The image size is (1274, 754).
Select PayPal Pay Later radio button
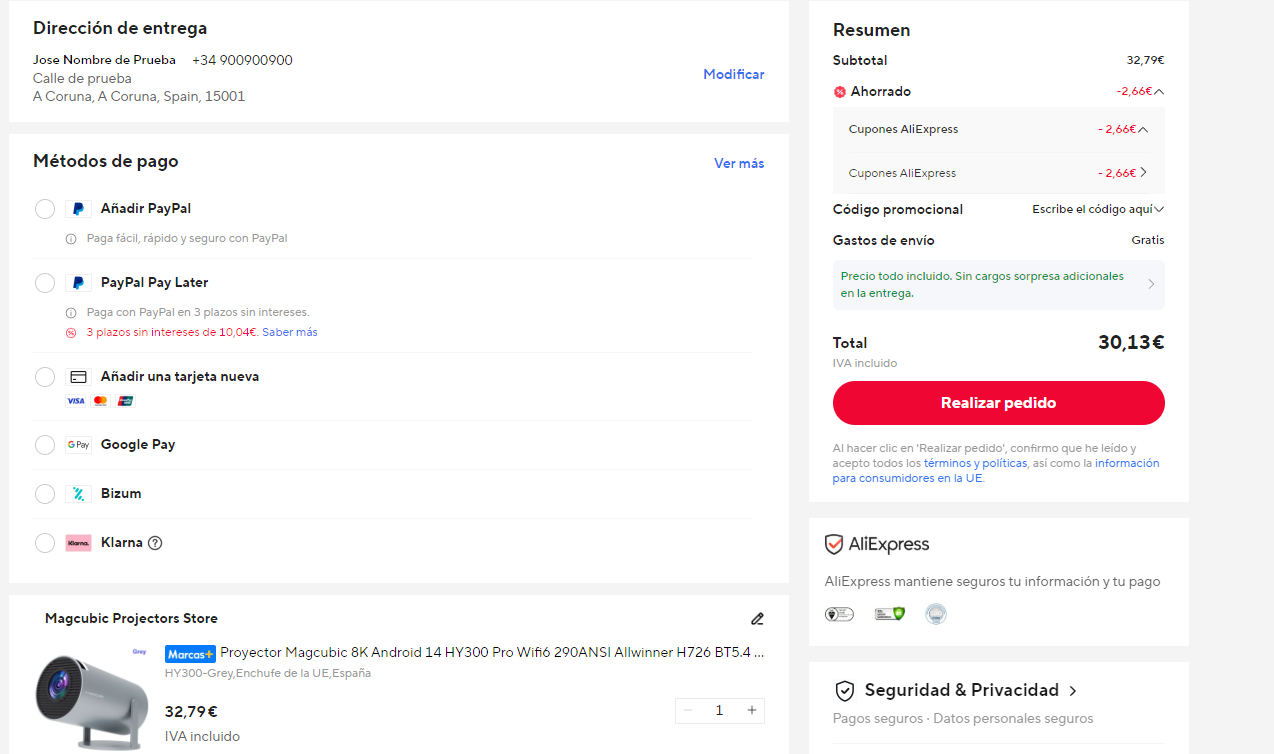pos(45,283)
